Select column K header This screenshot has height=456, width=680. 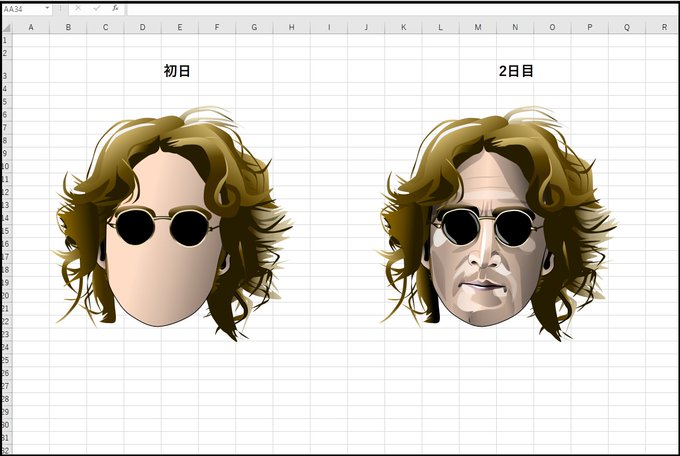click(x=404, y=27)
